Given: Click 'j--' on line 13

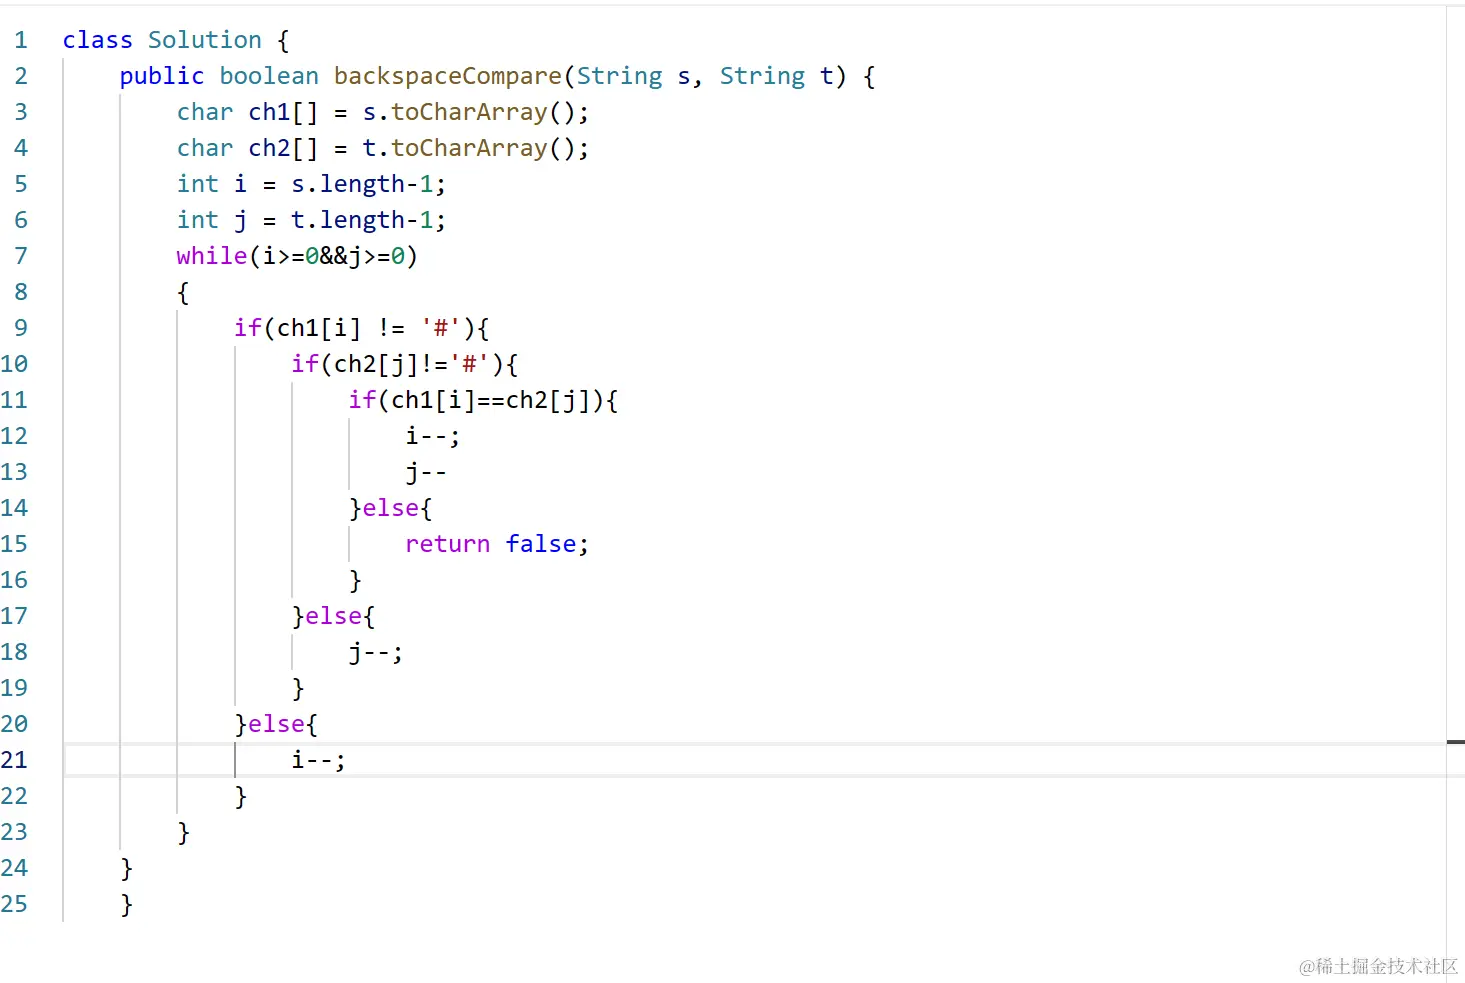Looking at the screenshot, I should [426, 472].
